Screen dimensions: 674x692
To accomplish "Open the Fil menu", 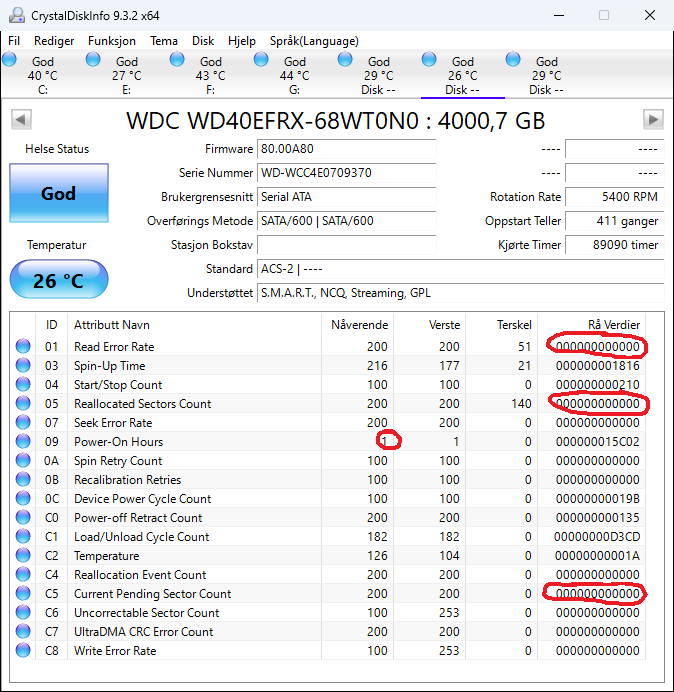I will [x=14, y=41].
